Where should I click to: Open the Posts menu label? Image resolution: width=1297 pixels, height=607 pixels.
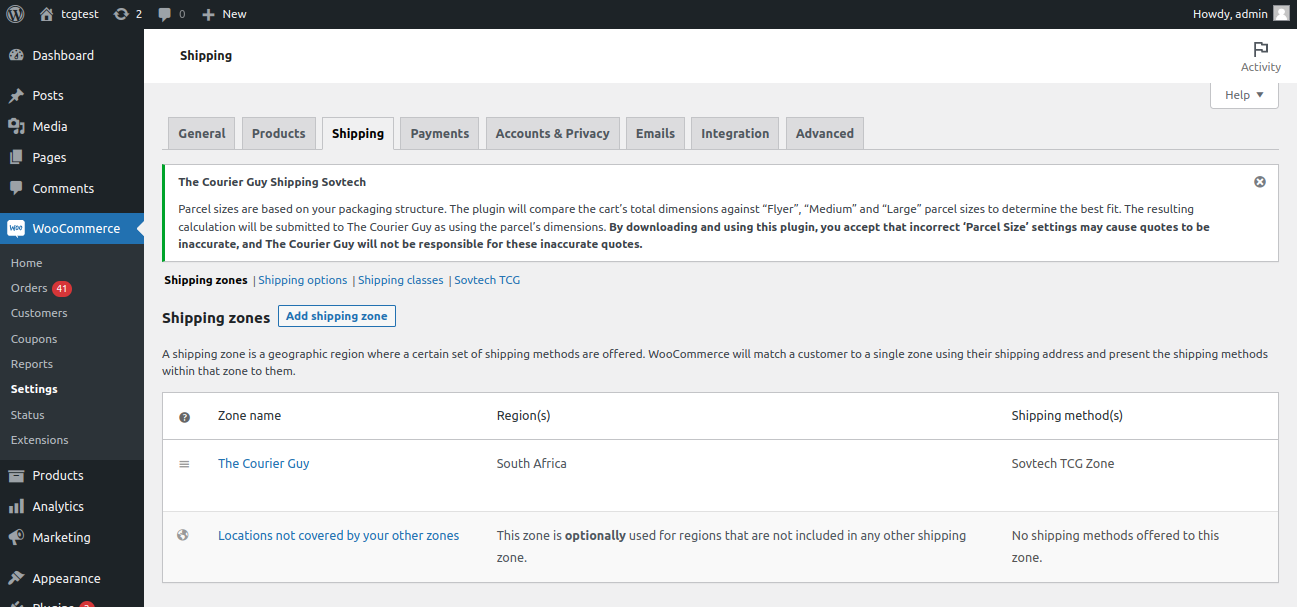pyautogui.click(x=48, y=96)
